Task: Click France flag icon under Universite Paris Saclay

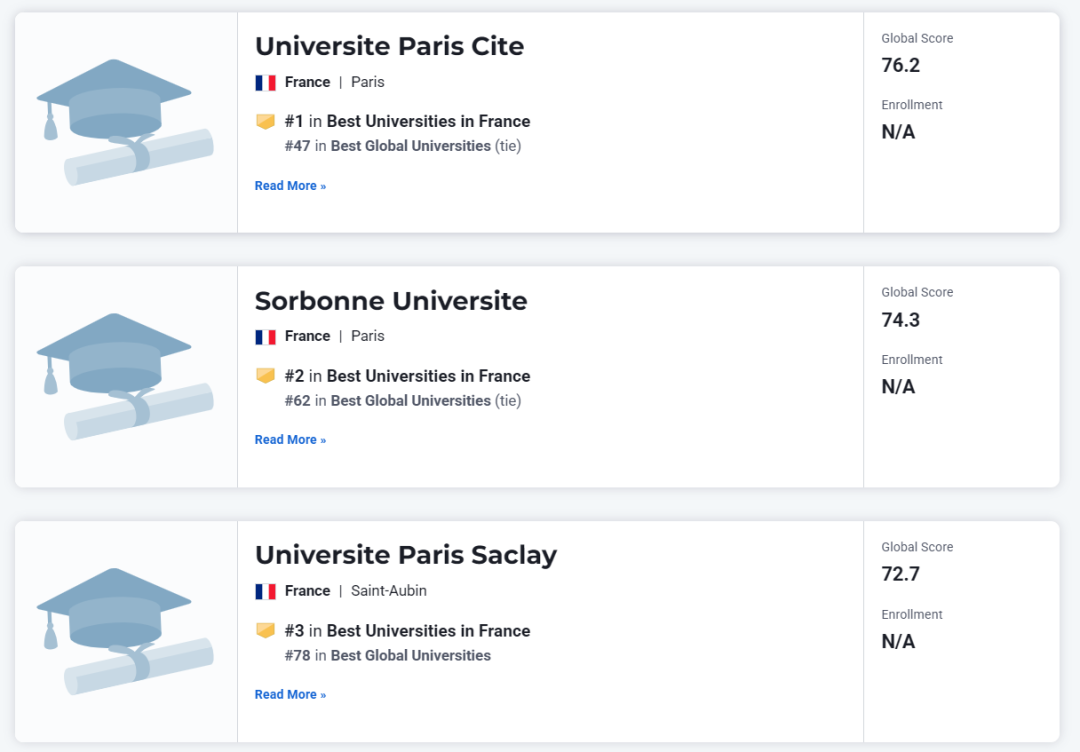Action: point(265,592)
